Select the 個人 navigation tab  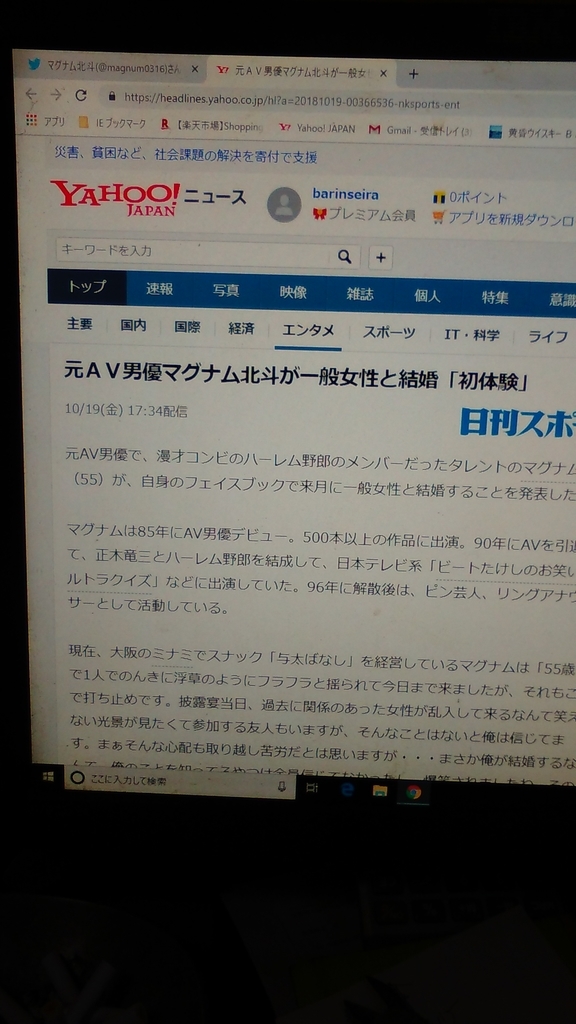coord(427,296)
